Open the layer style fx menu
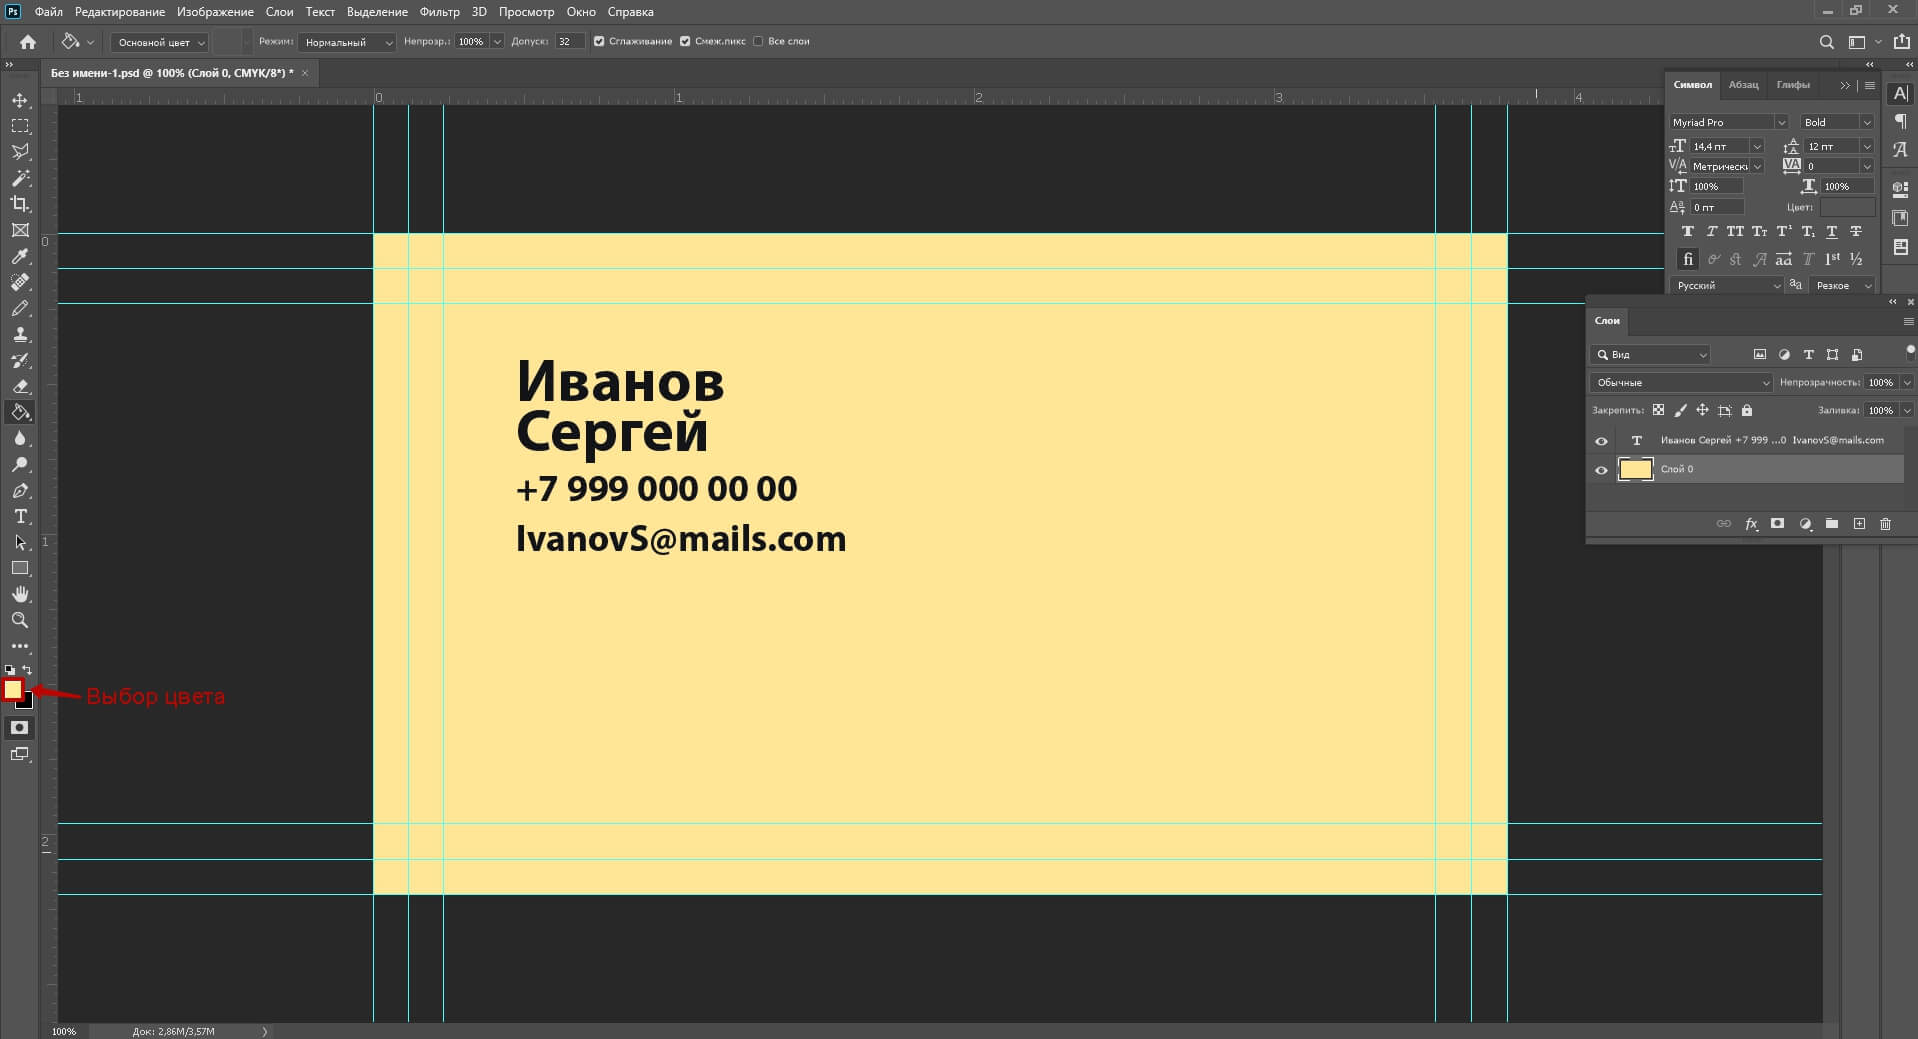The image size is (1918, 1039). click(1751, 524)
